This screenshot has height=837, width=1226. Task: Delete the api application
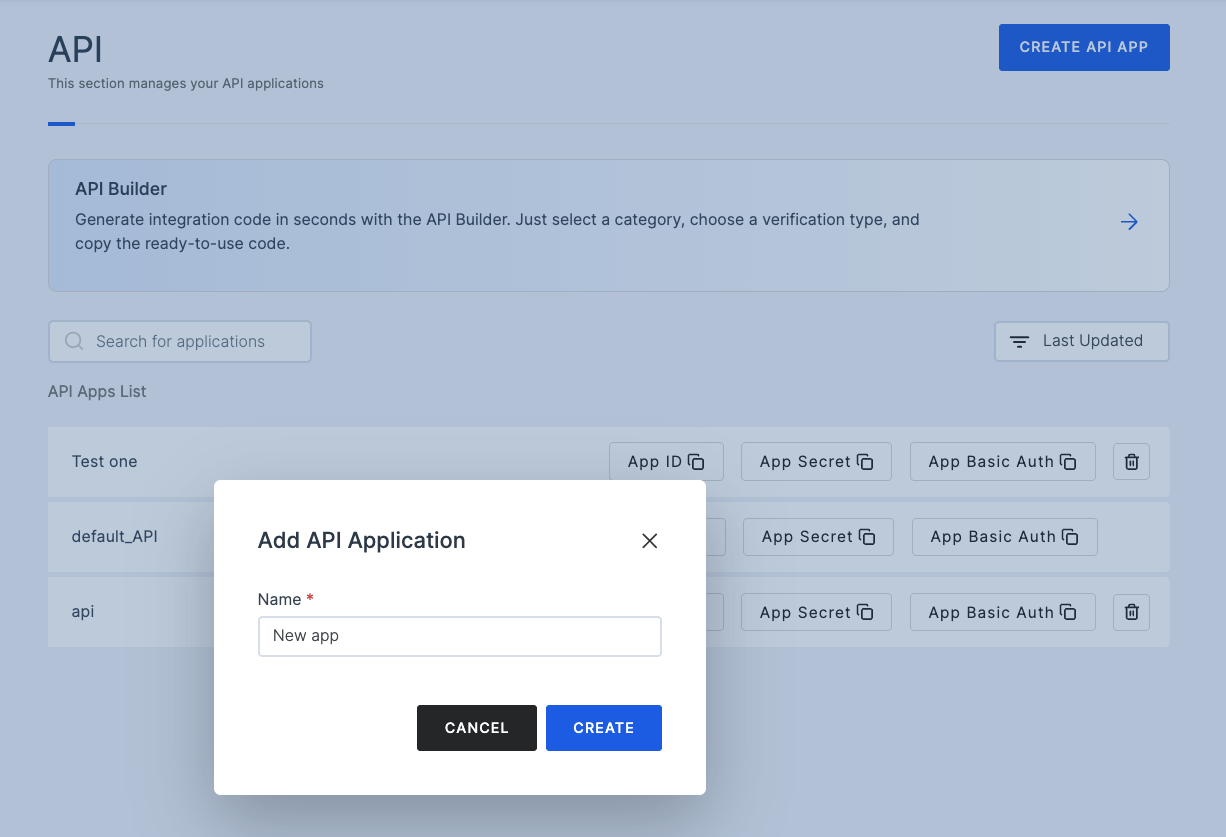point(1131,613)
